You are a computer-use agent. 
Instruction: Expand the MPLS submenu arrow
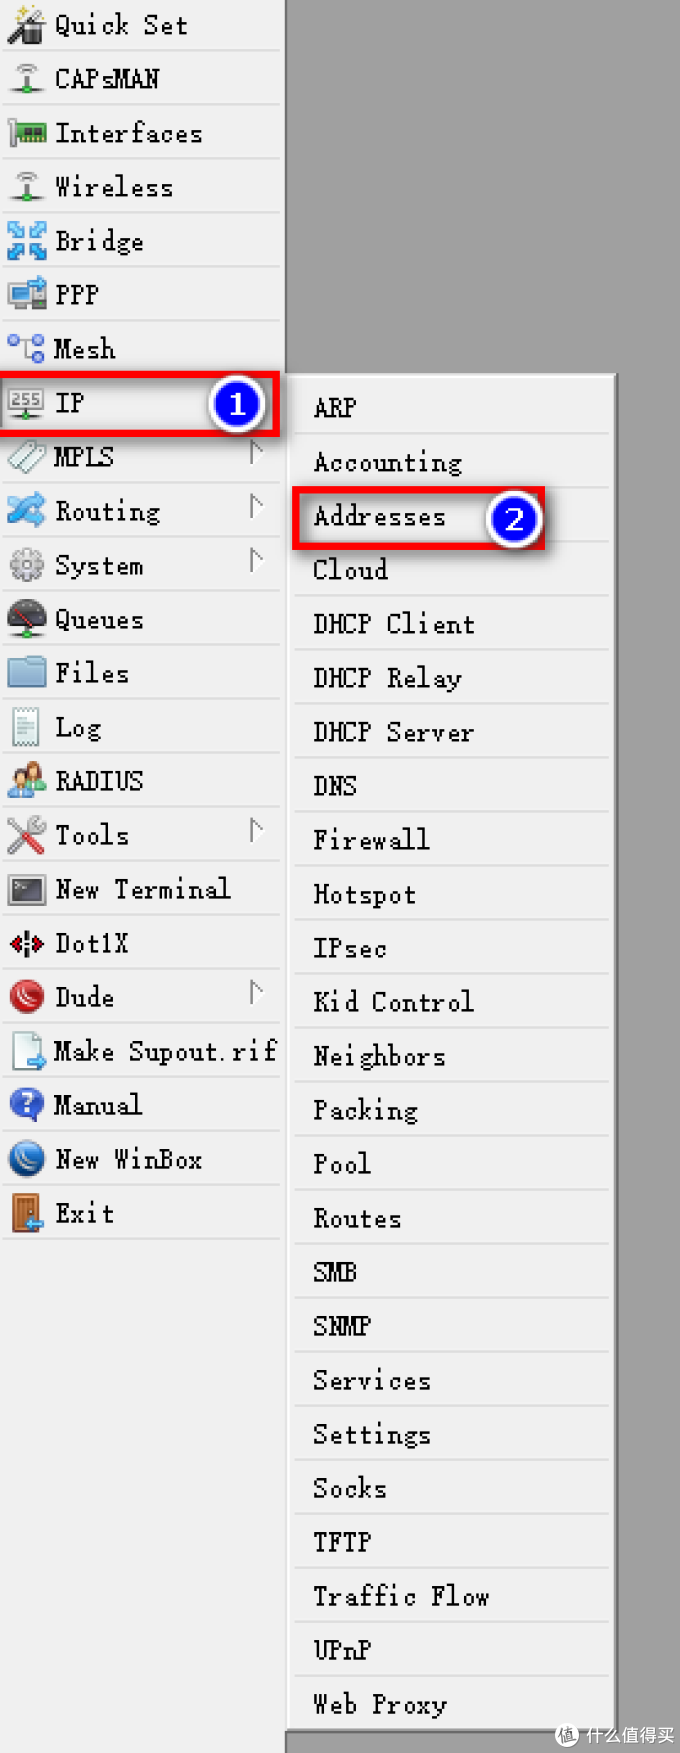tap(257, 453)
